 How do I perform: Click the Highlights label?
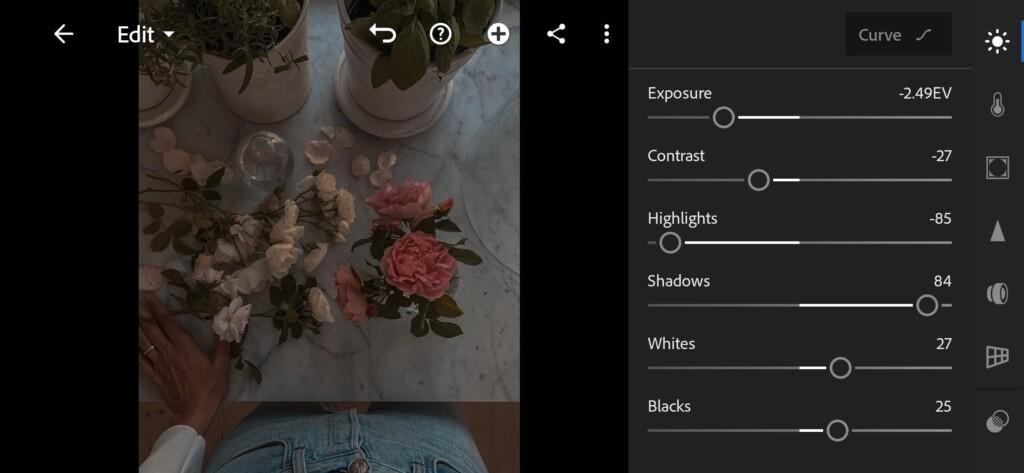(x=682, y=219)
